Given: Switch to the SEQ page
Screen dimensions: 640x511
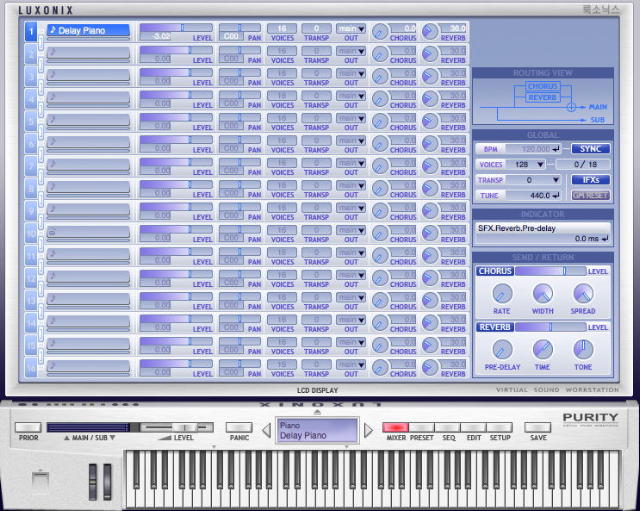Looking at the screenshot, I should pyautogui.click(x=447, y=427).
